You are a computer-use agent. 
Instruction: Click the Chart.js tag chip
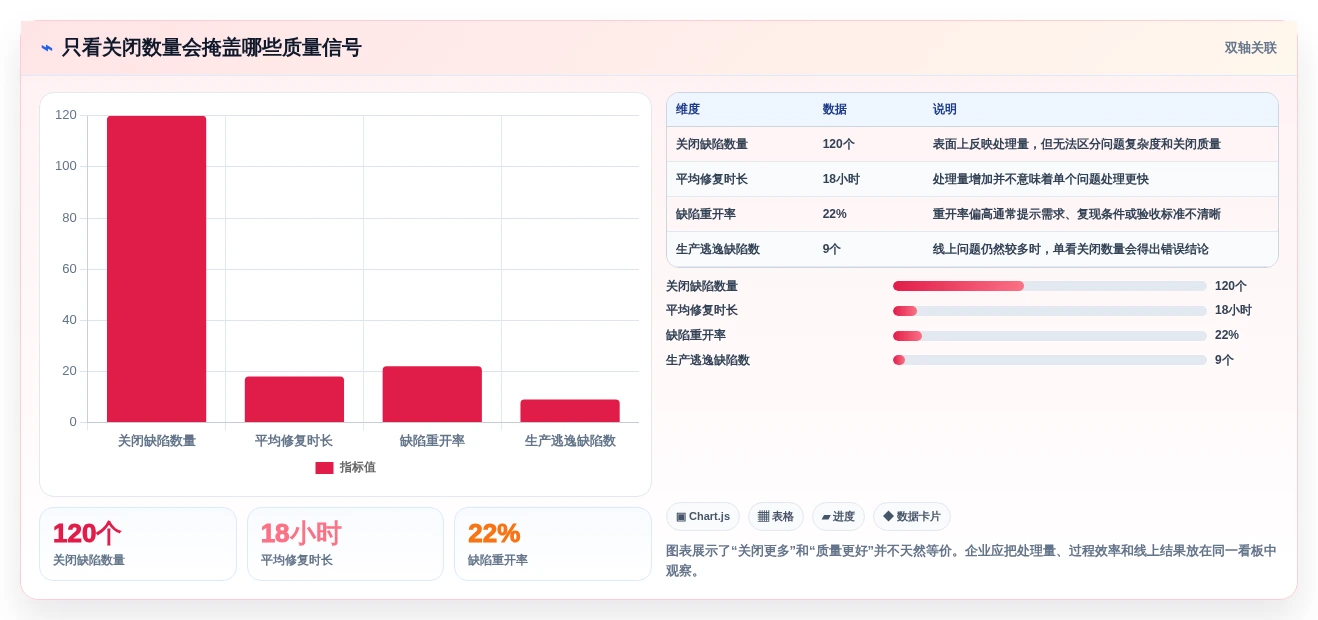703,517
